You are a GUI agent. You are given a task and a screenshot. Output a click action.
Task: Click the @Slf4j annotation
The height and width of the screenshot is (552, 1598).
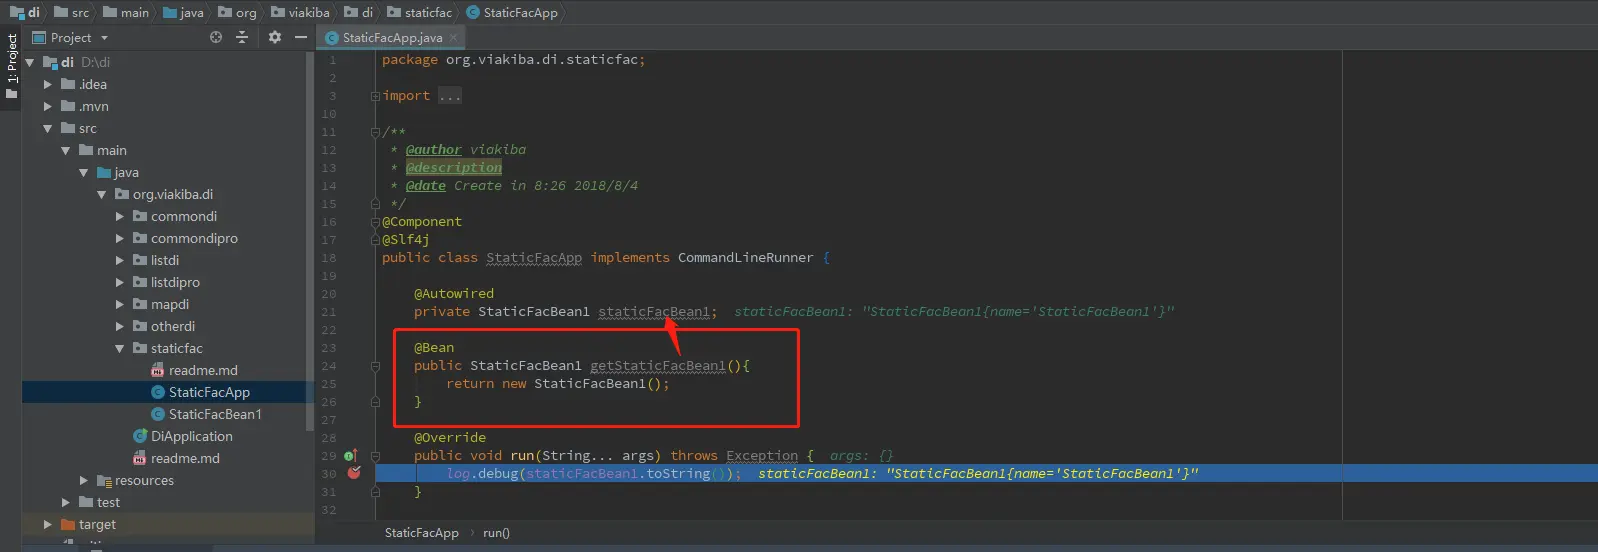(406, 240)
